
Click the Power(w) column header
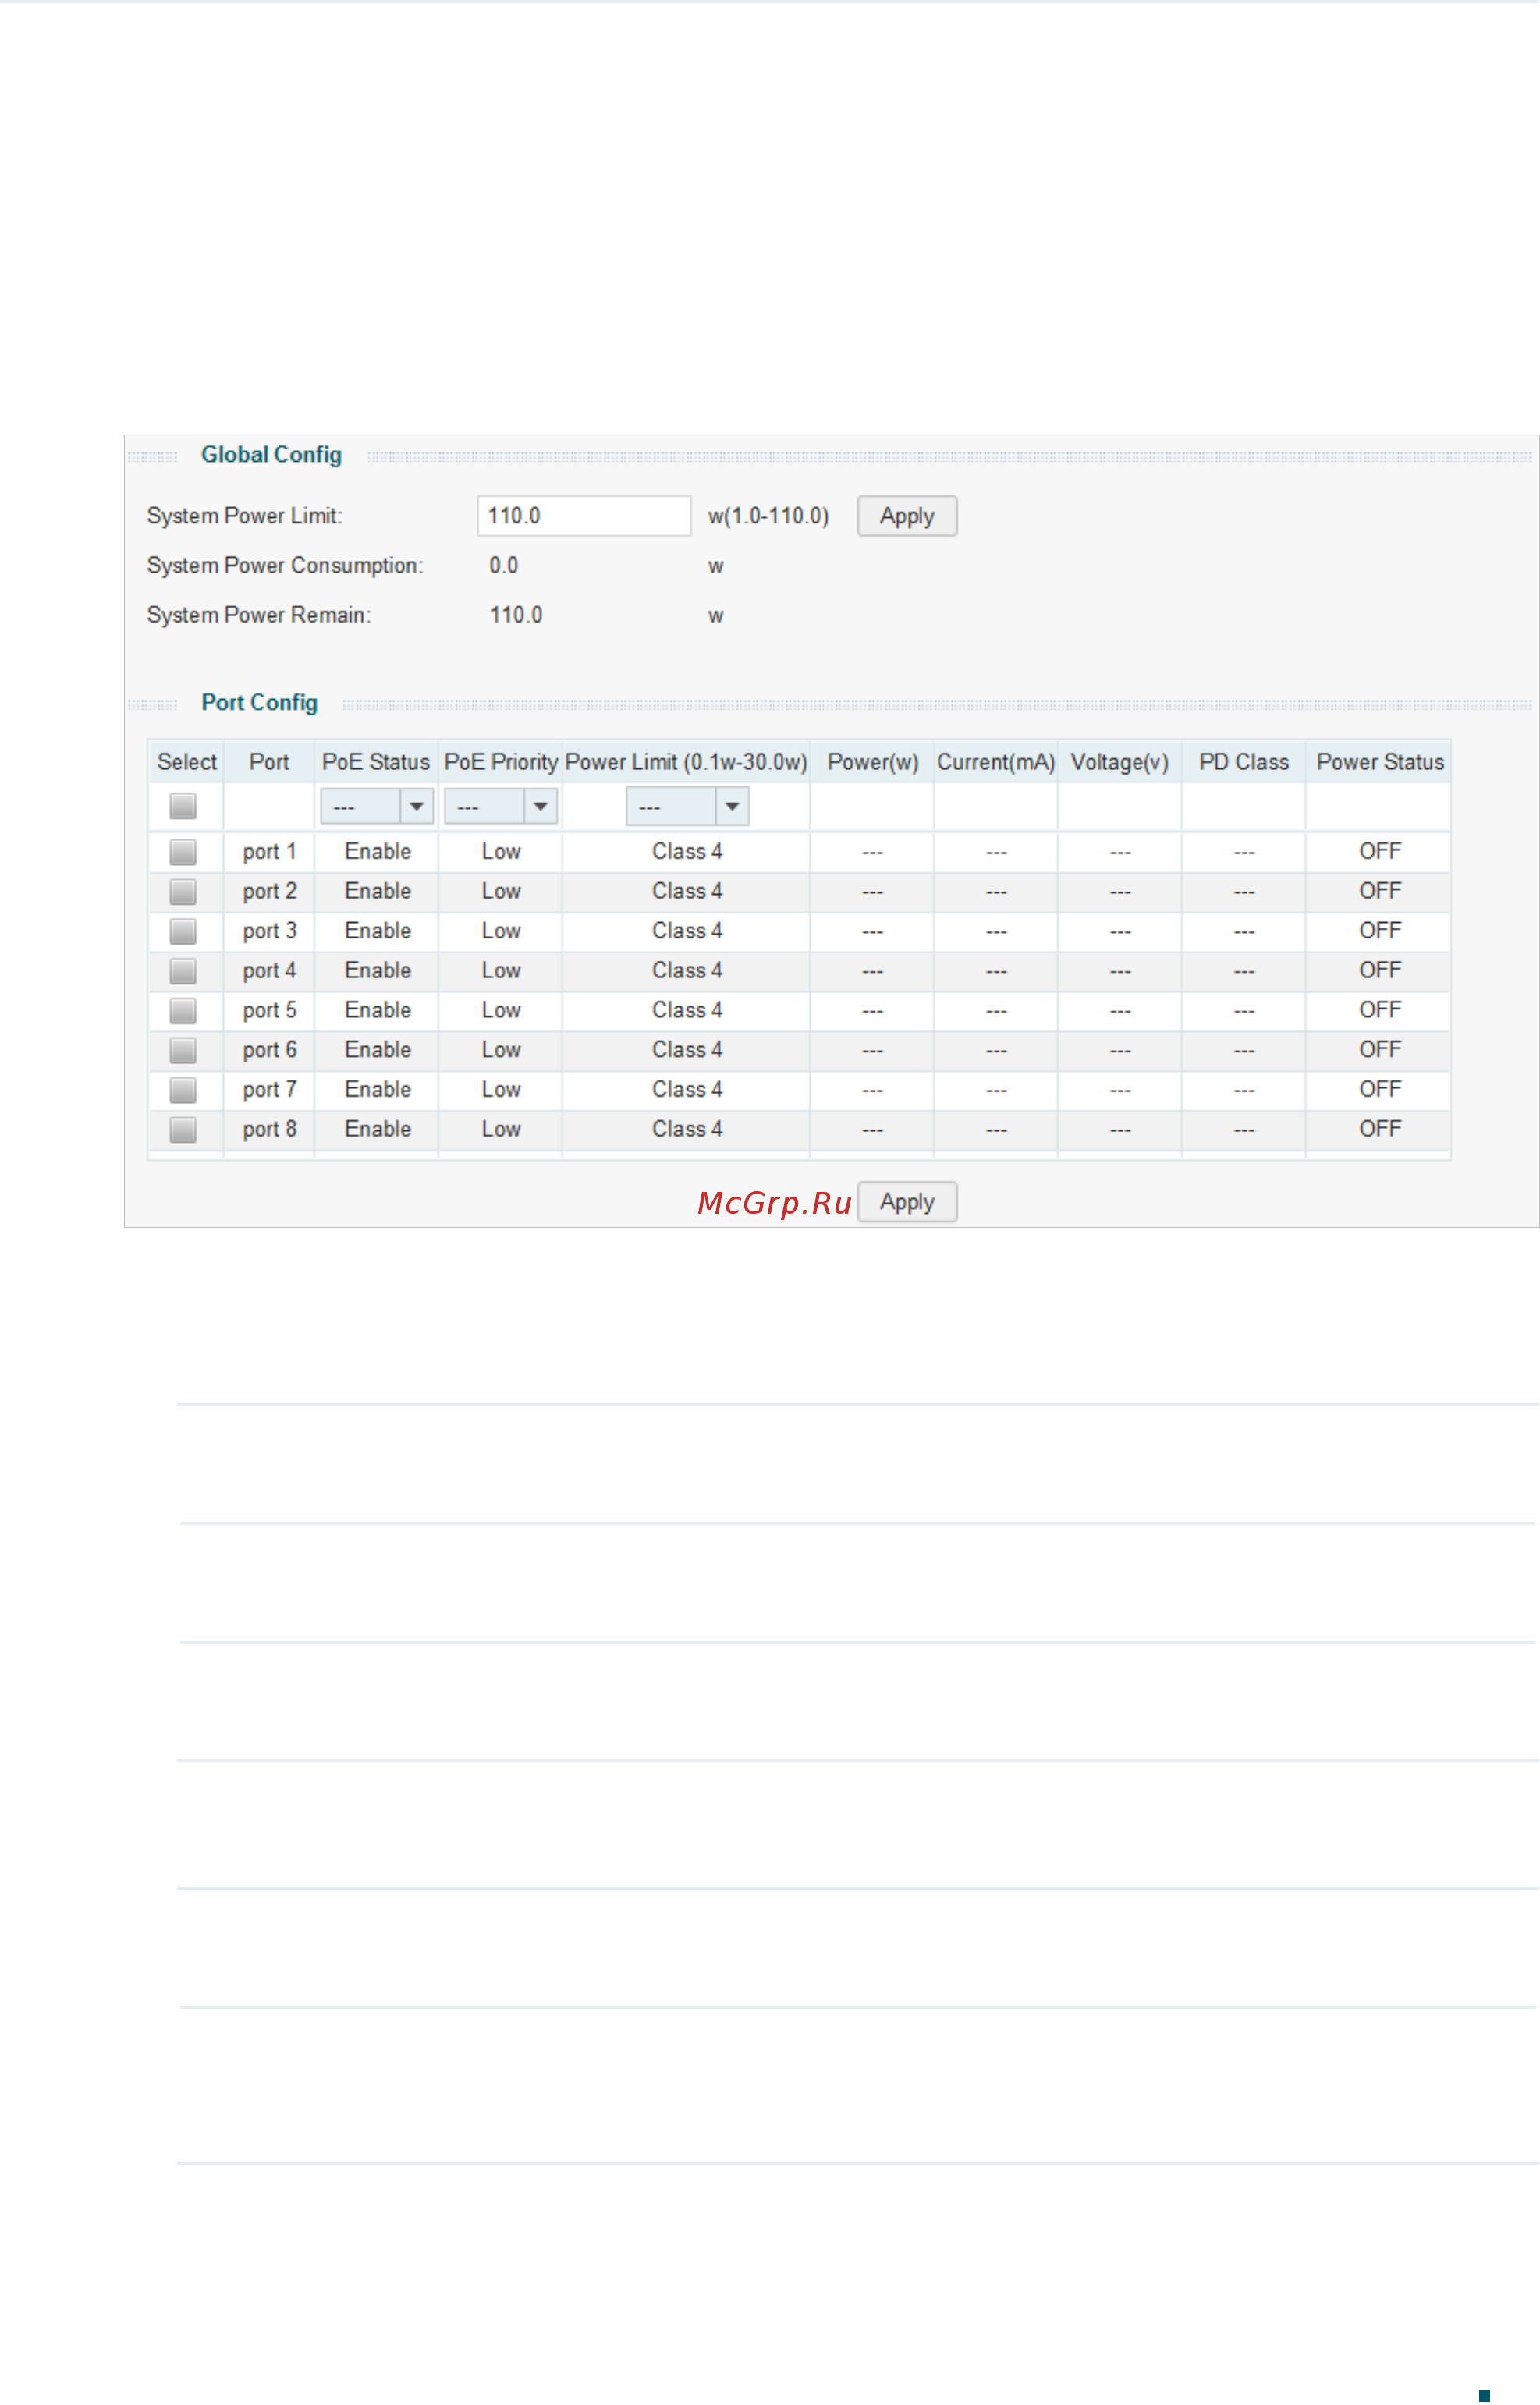click(872, 762)
